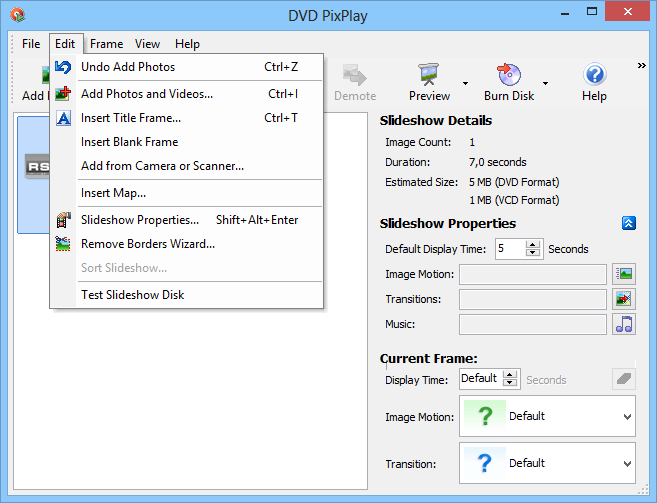Choose Insert Map menu entry

[x=186, y=193]
